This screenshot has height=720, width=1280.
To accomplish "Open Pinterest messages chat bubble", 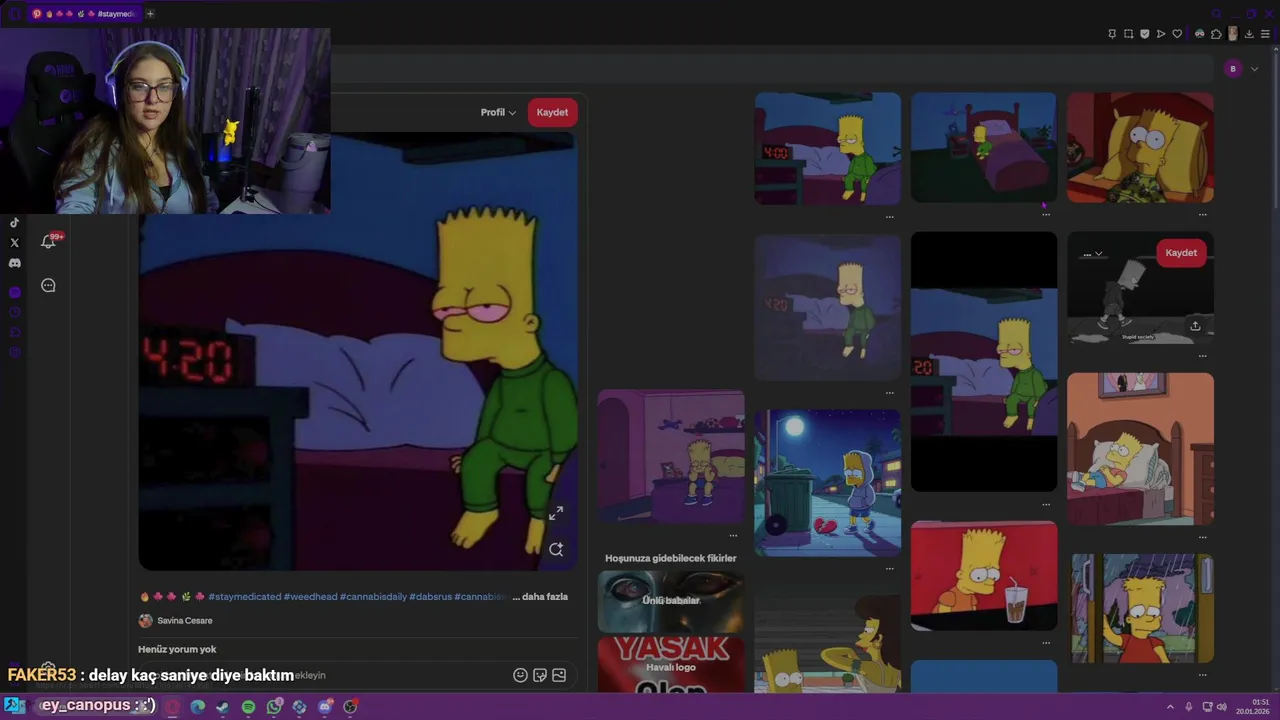I will pyautogui.click(x=48, y=286).
